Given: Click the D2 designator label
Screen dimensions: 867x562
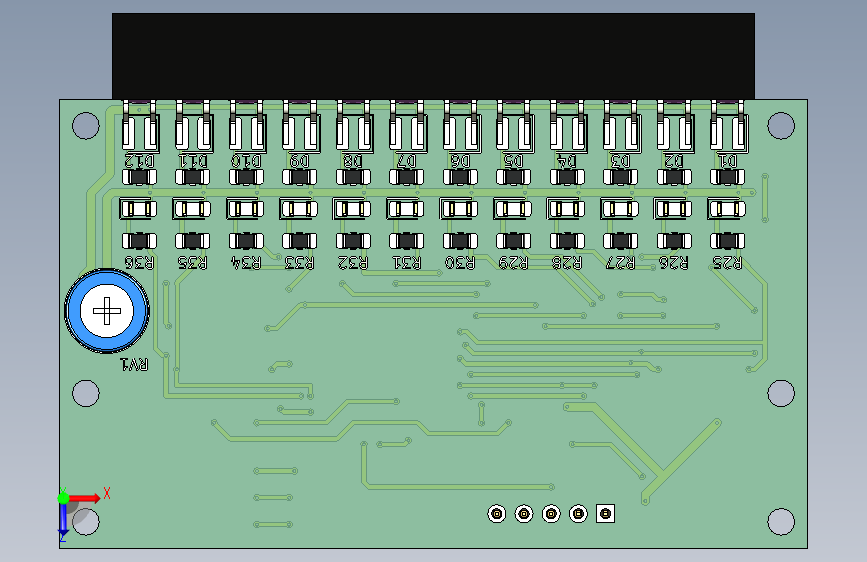Looking at the screenshot, I should [673, 161].
